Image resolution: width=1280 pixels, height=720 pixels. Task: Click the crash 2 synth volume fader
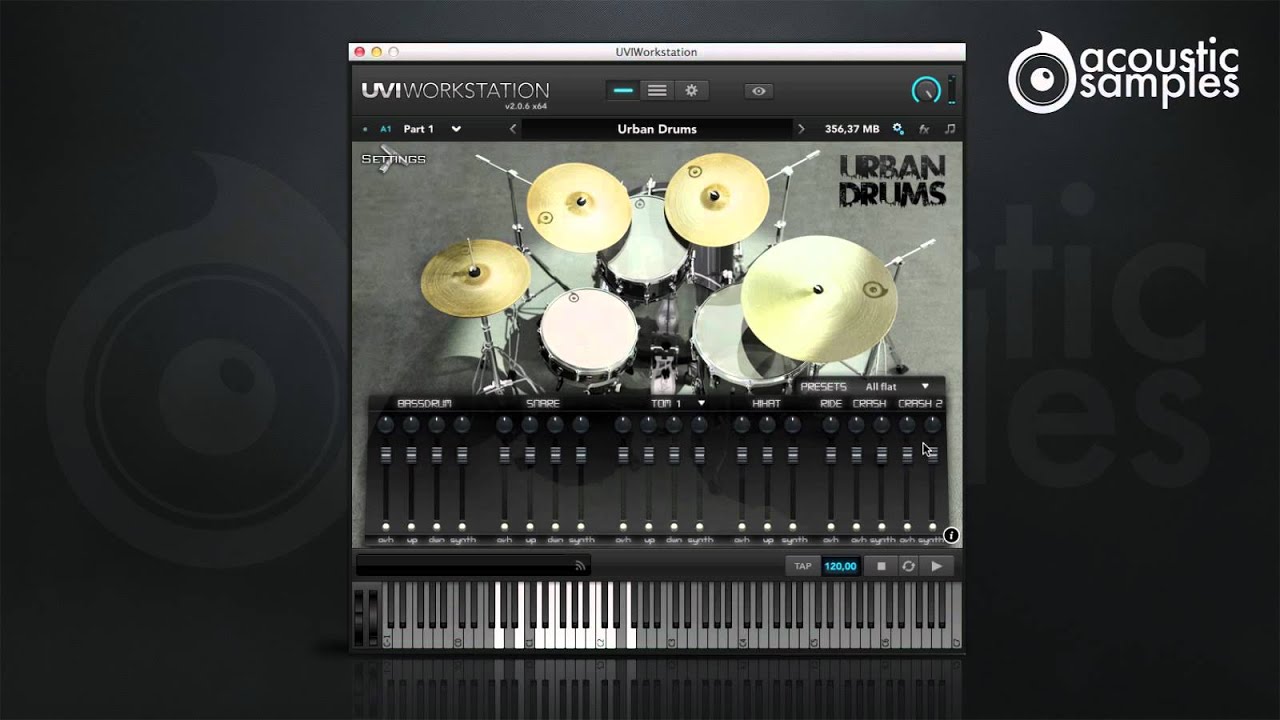(933, 454)
